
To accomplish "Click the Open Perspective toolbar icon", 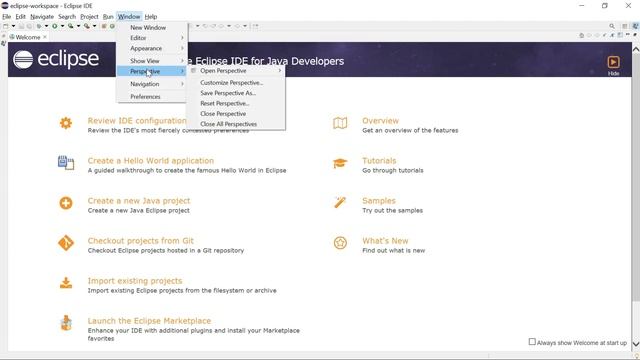I will pyautogui.click(x=624, y=26).
